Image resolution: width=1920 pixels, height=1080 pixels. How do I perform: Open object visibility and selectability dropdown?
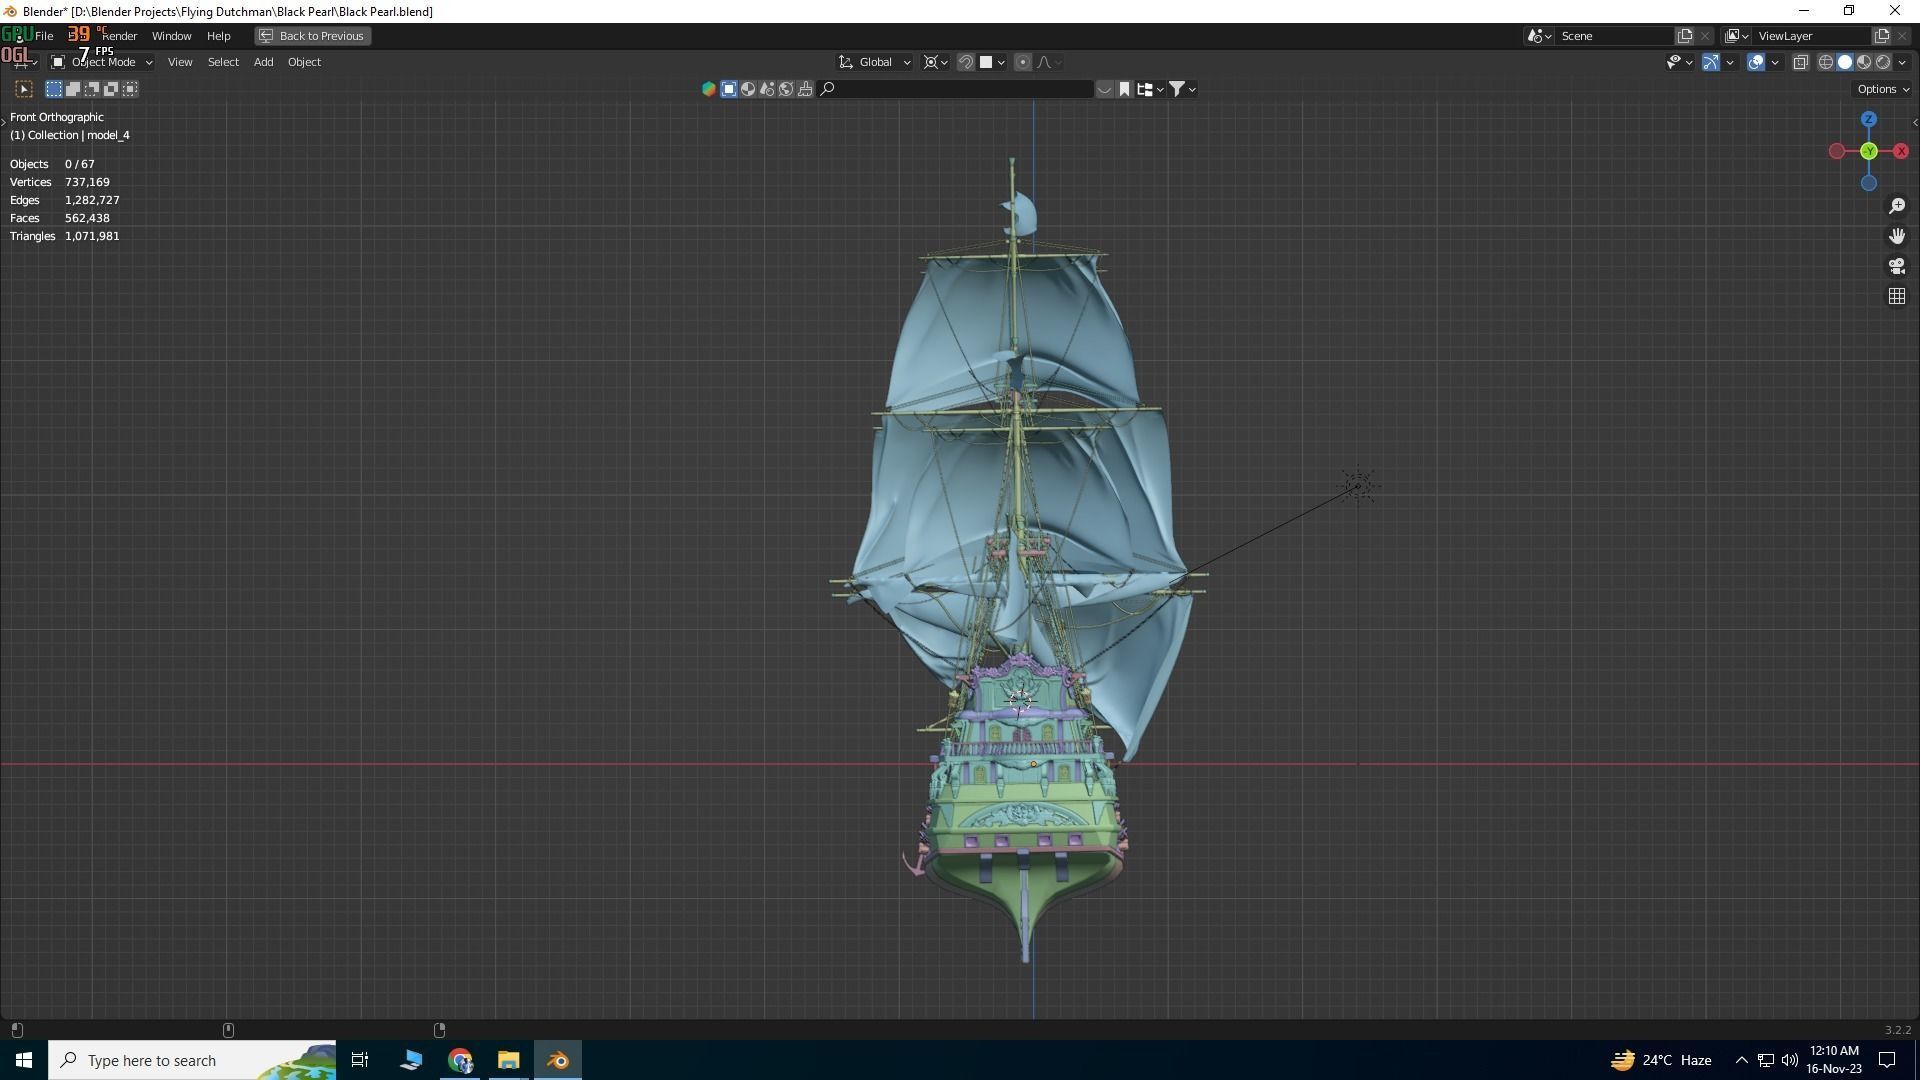[x=1679, y=62]
